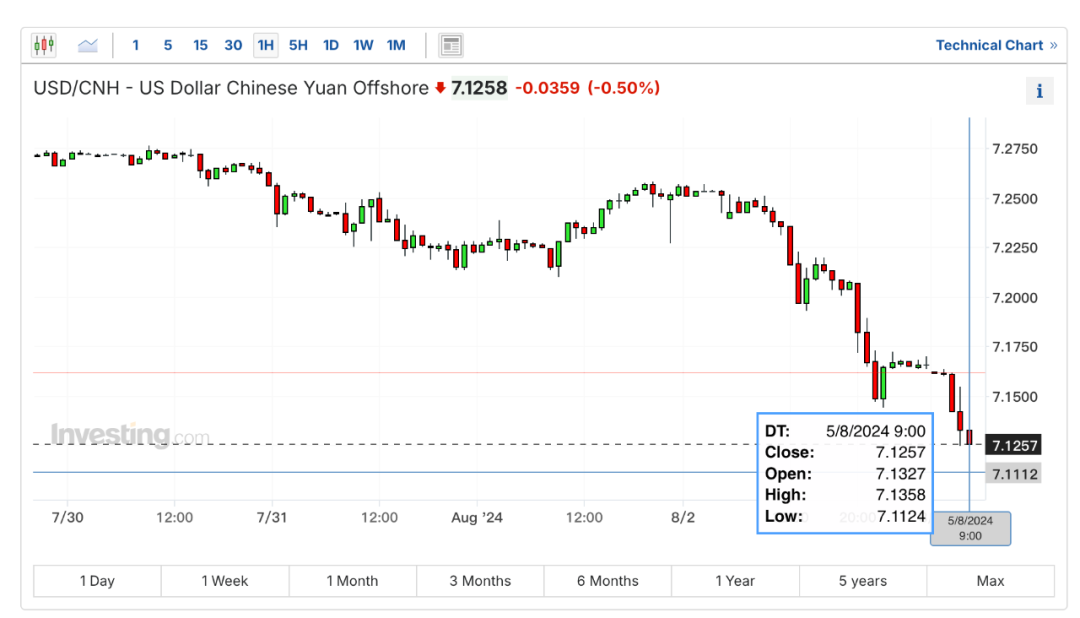1080x618 pixels.
Task: Choose the 15 minute interval
Action: coord(200,45)
